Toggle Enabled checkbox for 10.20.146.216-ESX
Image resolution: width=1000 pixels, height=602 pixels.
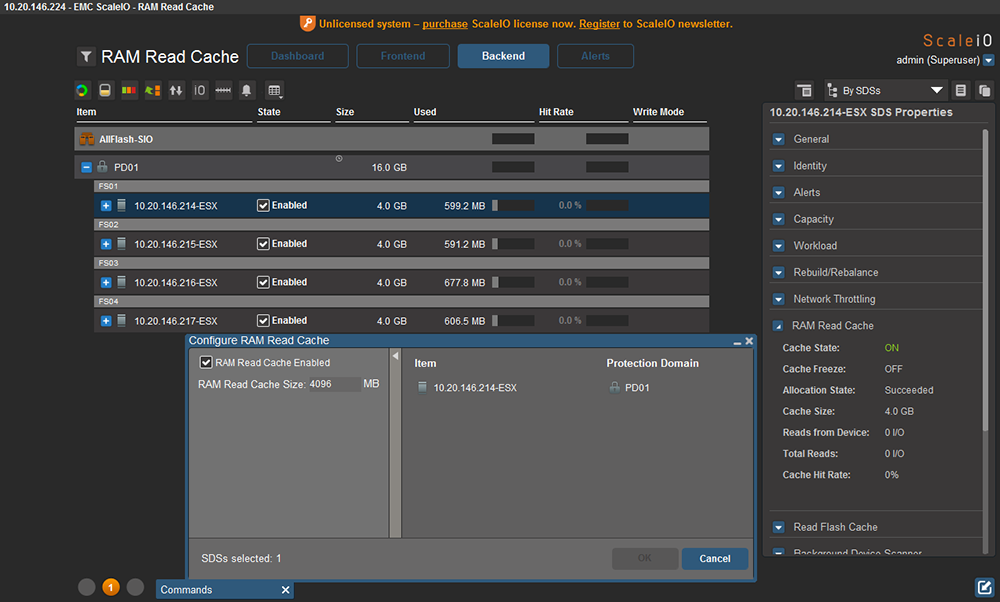[263, 282]
